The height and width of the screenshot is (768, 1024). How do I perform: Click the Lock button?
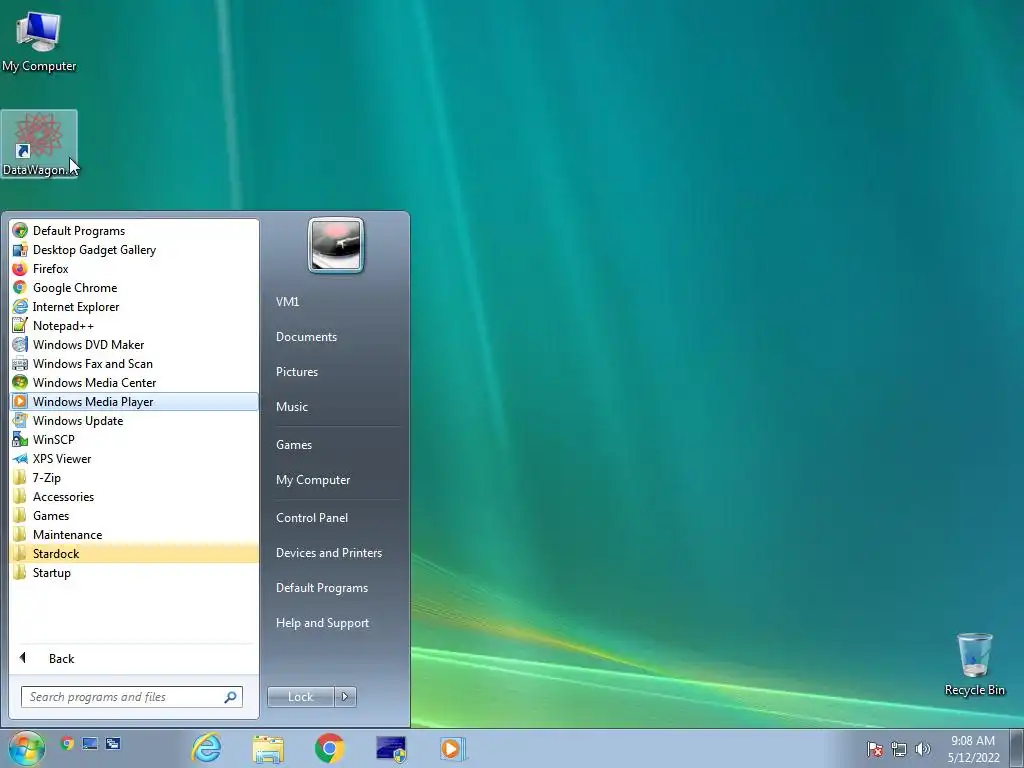tap(300, 697)
